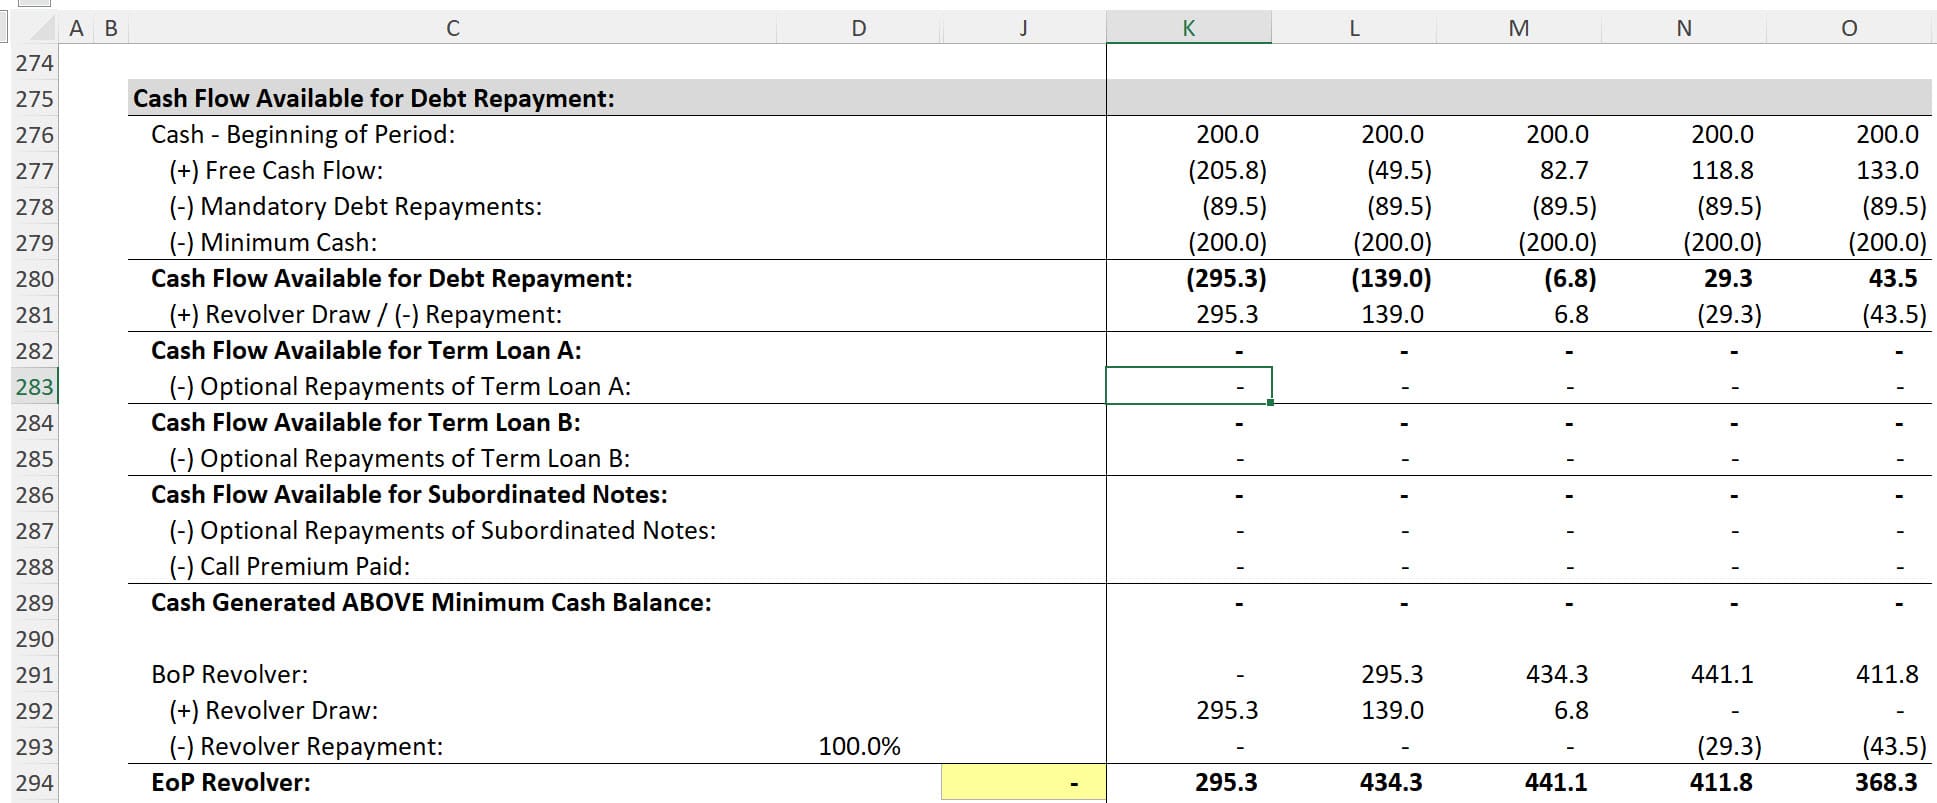Select the active cell K283
1937x803 pixels.
(x=1189, y=386)
